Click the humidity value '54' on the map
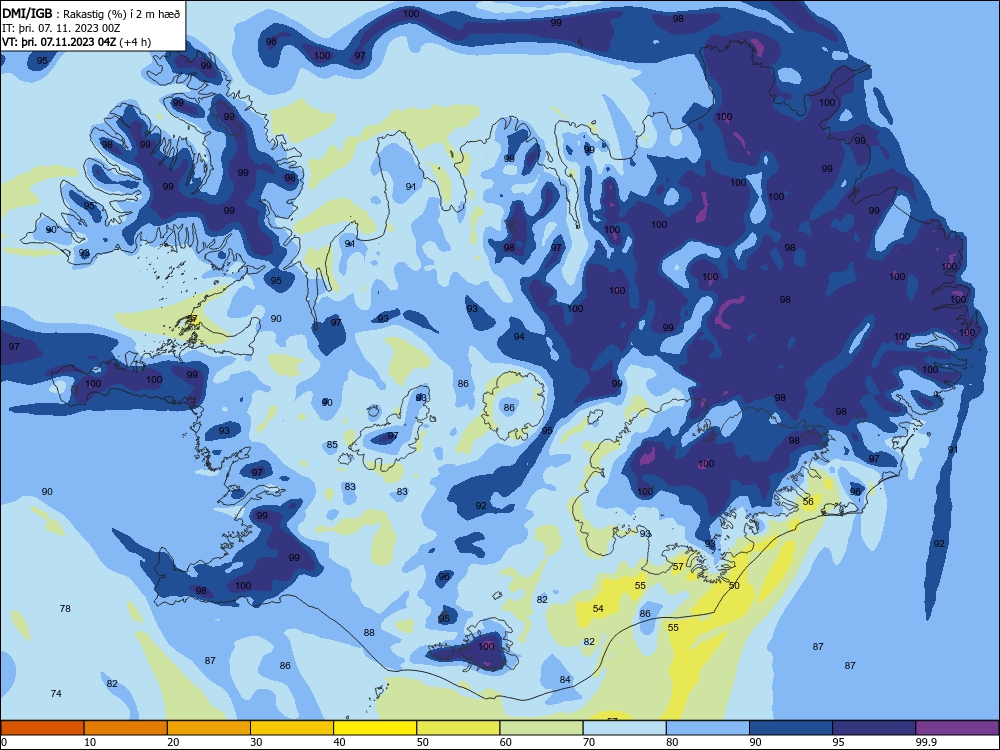The height and width of the screenshot is (750, 1000). (598, 608)
